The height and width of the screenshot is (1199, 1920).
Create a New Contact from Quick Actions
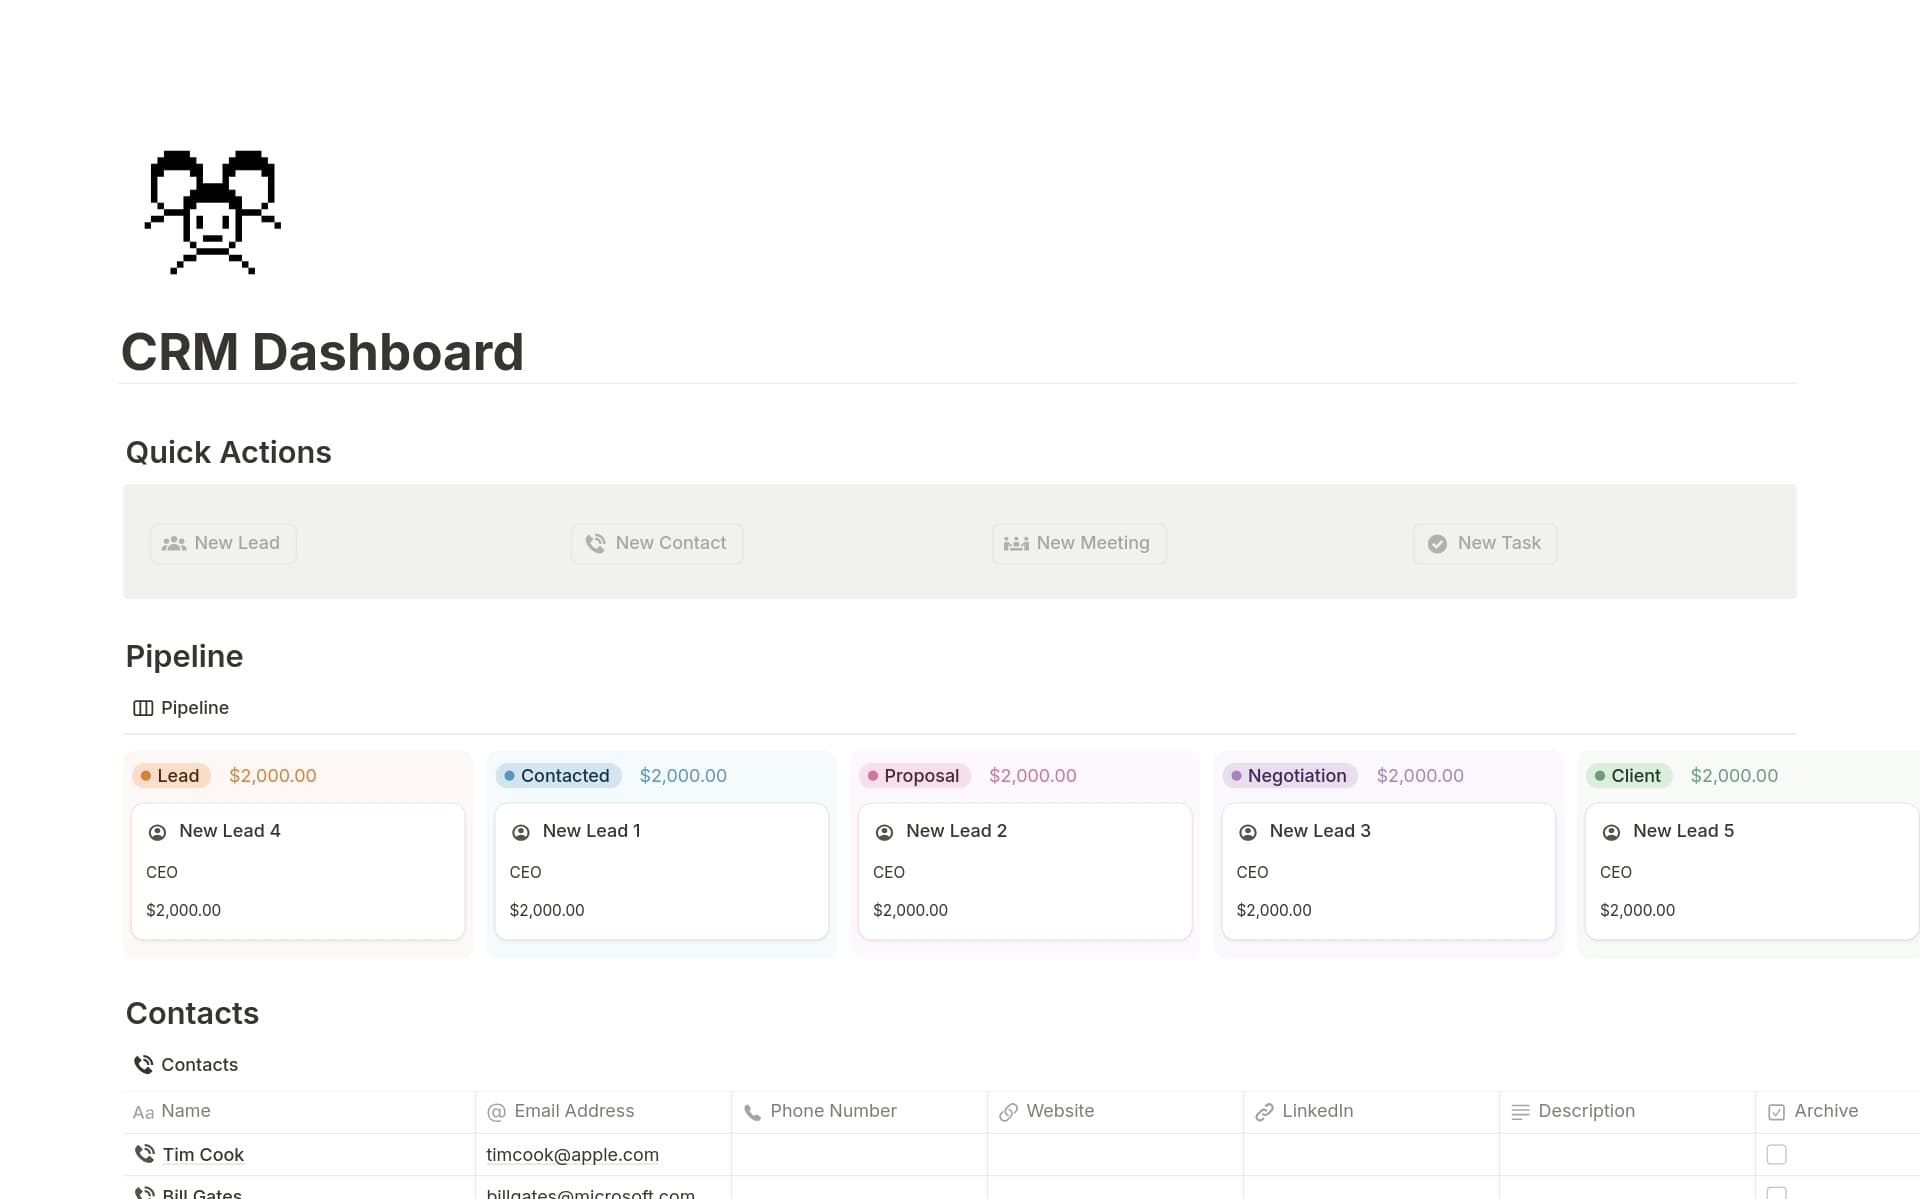657,544
